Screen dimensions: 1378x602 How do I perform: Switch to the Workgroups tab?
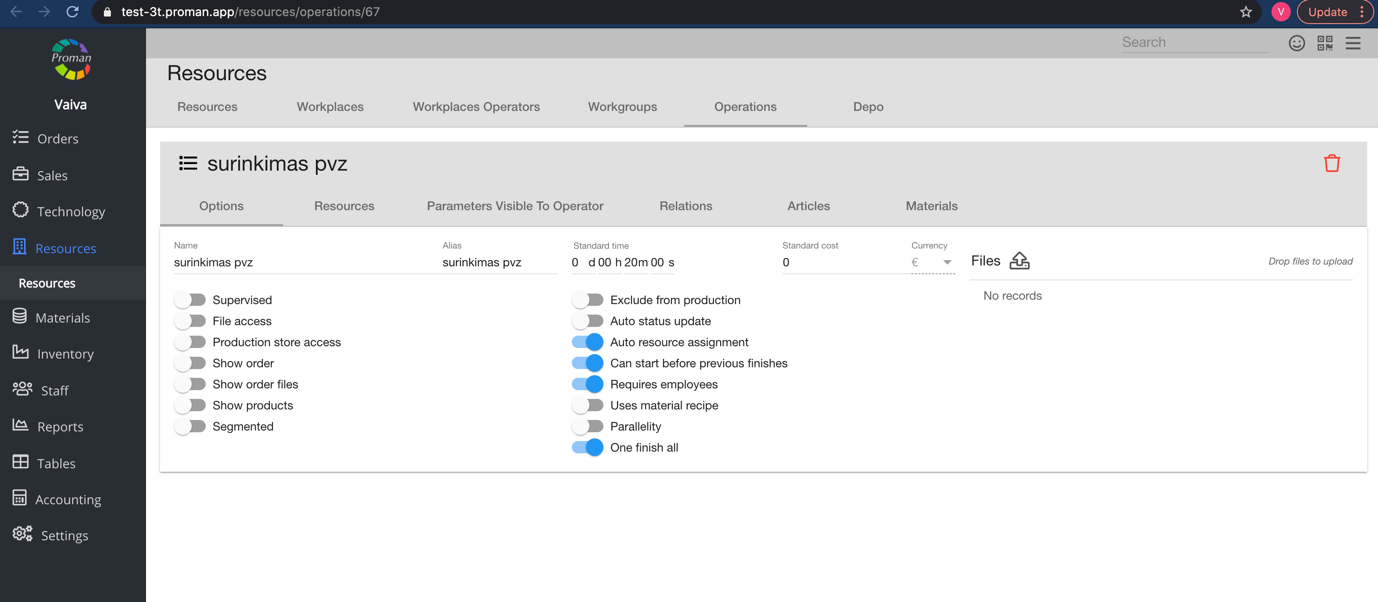tap(622, 106)
